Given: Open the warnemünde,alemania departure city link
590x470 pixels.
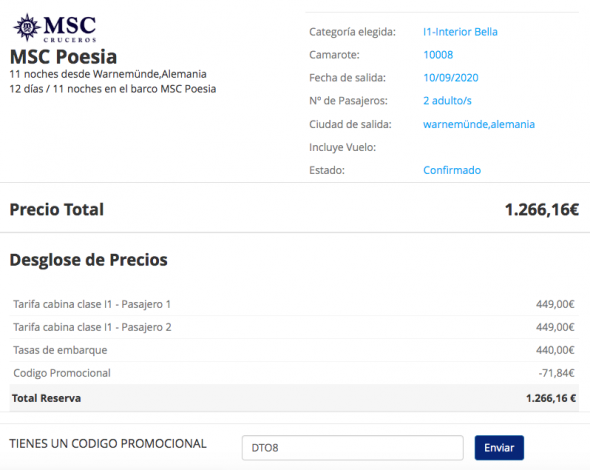Looking at the screenshot, I should coord(479,124).
